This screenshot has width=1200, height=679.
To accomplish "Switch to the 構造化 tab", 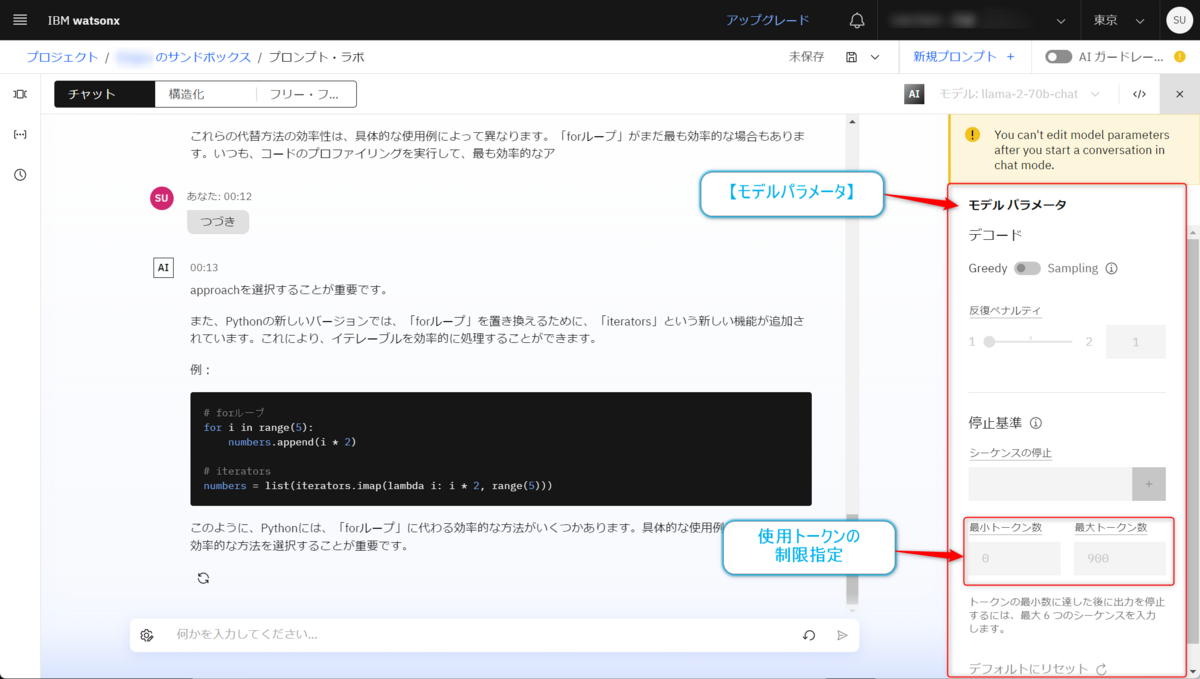I will point(205,94).
